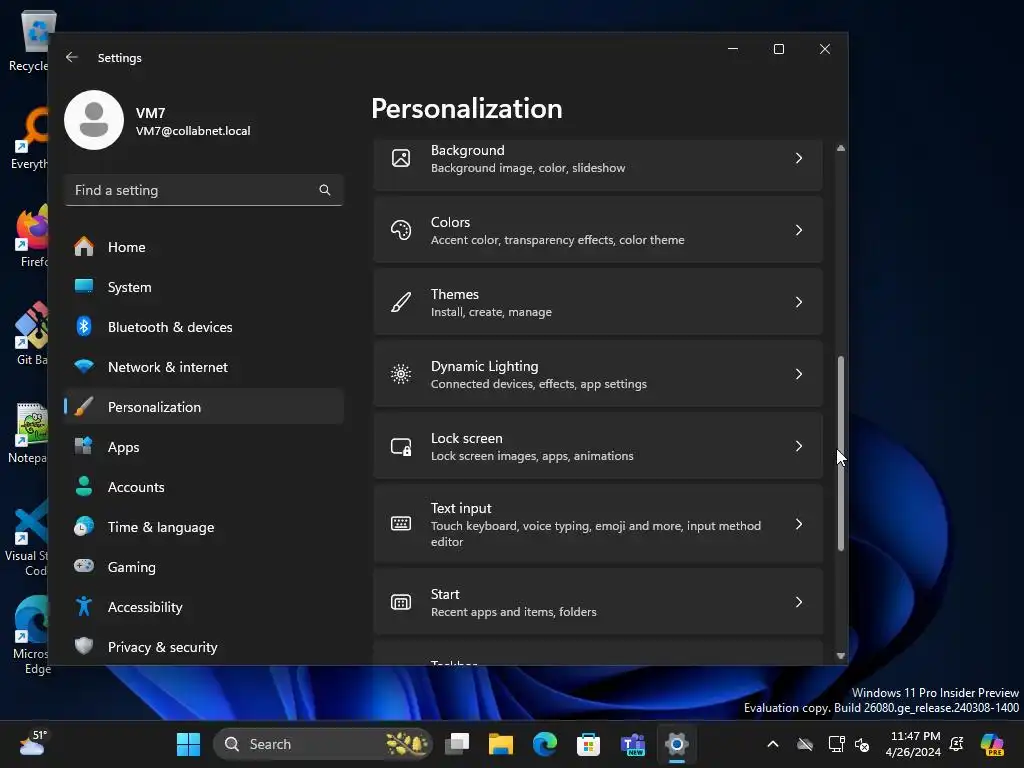1024x768 pixels.
Task: Click the Accessibility figure icon in sidebar
Action: pyautogui.click(x=84, y=606)
